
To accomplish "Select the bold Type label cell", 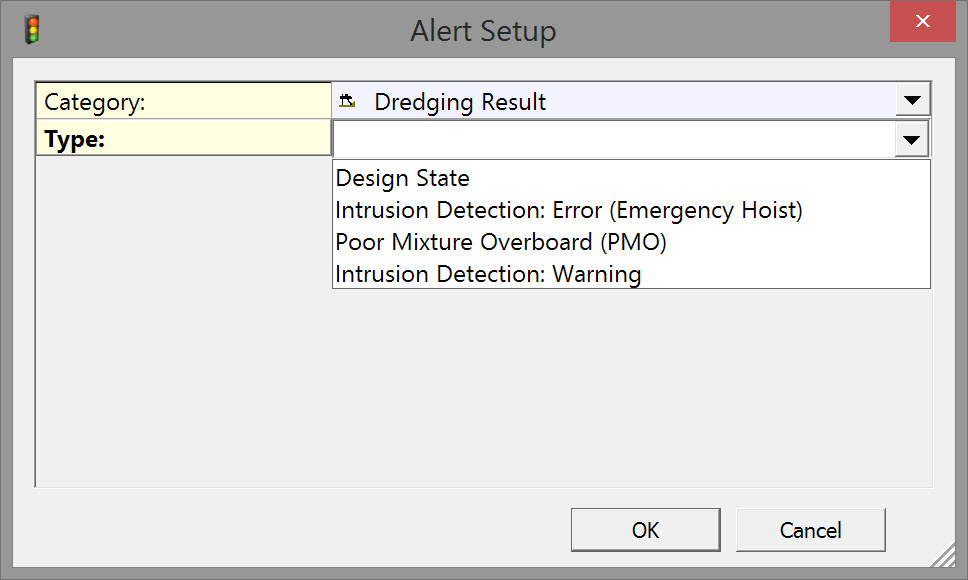I will pos(183,140).
